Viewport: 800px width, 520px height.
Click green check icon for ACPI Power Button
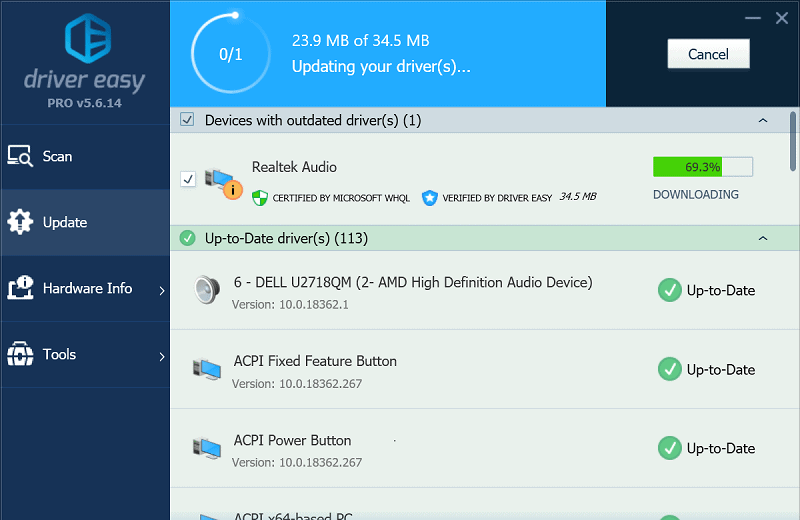(669, 448)
